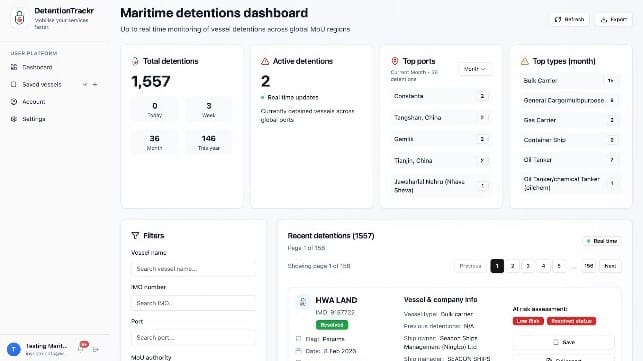Viewport: 643px width, 361px height.
Task: Select the General Cargo/multipurpose type row
Action: coord(570,101)
